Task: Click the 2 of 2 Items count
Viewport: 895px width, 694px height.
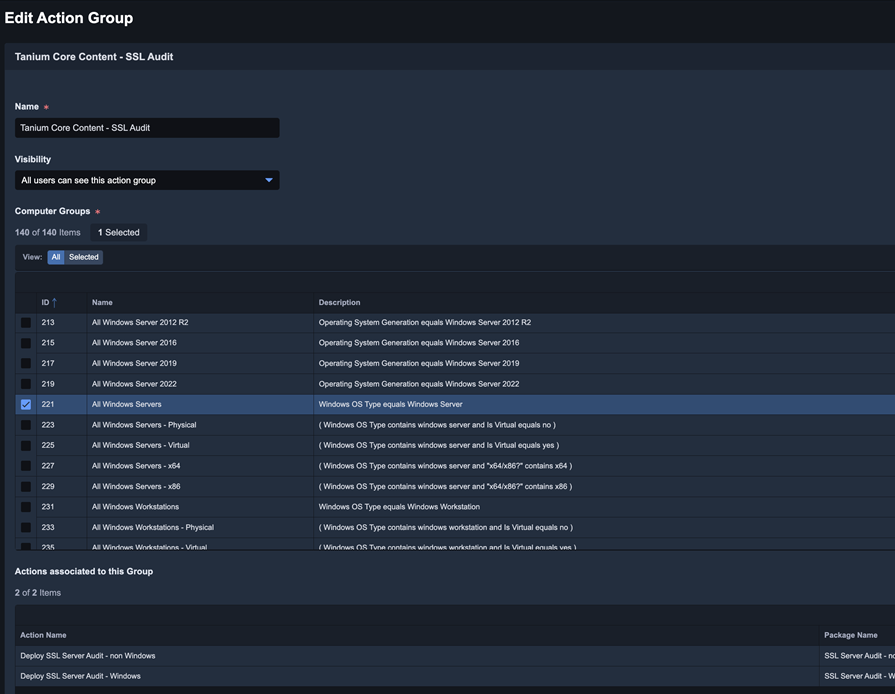Action: click(38, 593)
